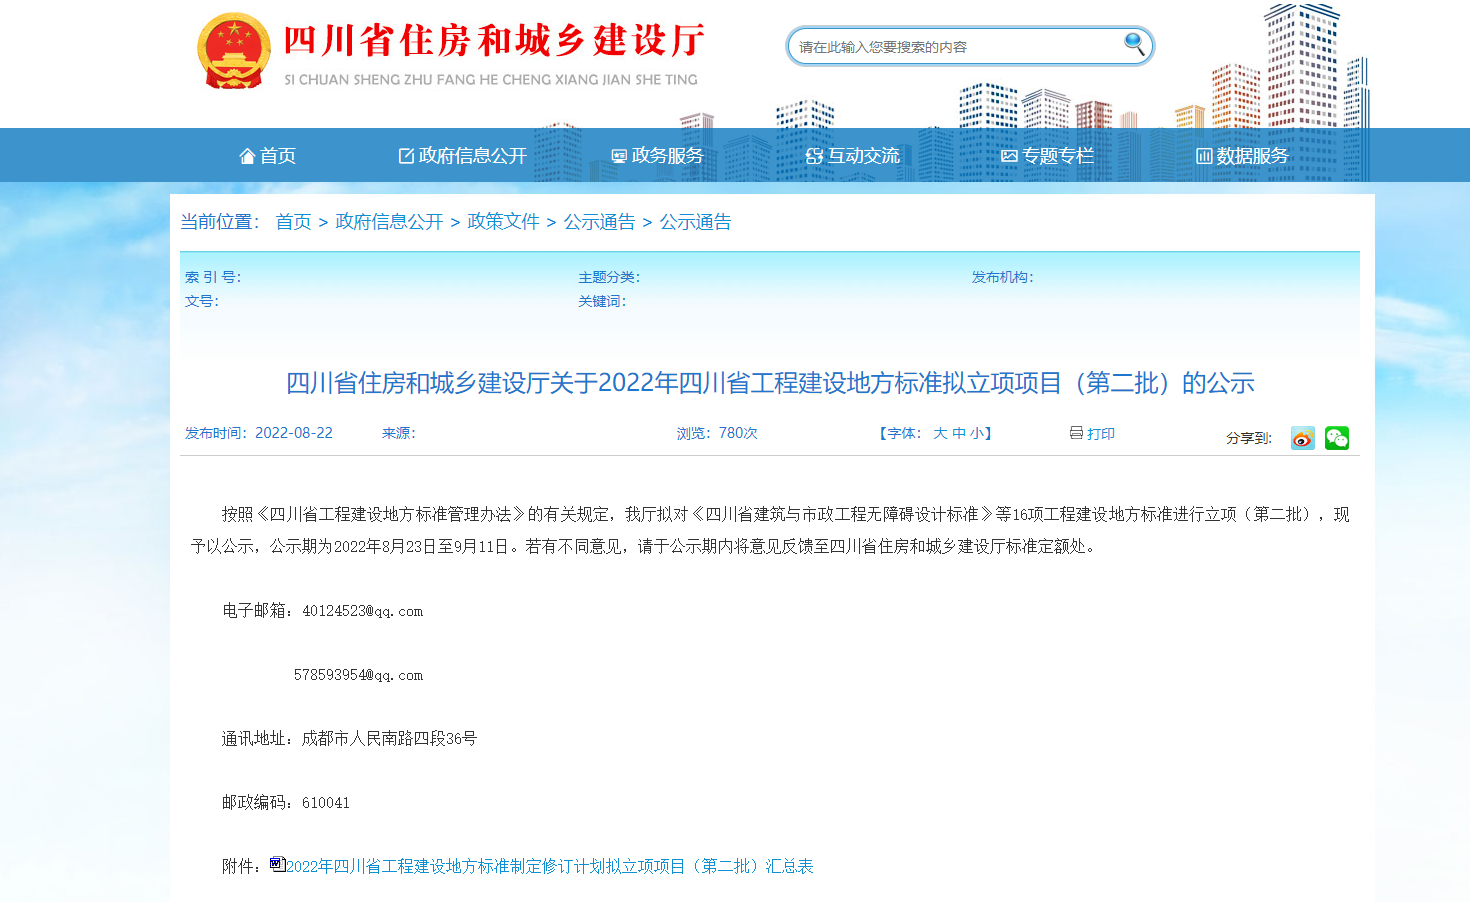Click the printer icon beside 打印
Image resolution: width=1470 pixels, height=902 pixels.
point(1076,433)
